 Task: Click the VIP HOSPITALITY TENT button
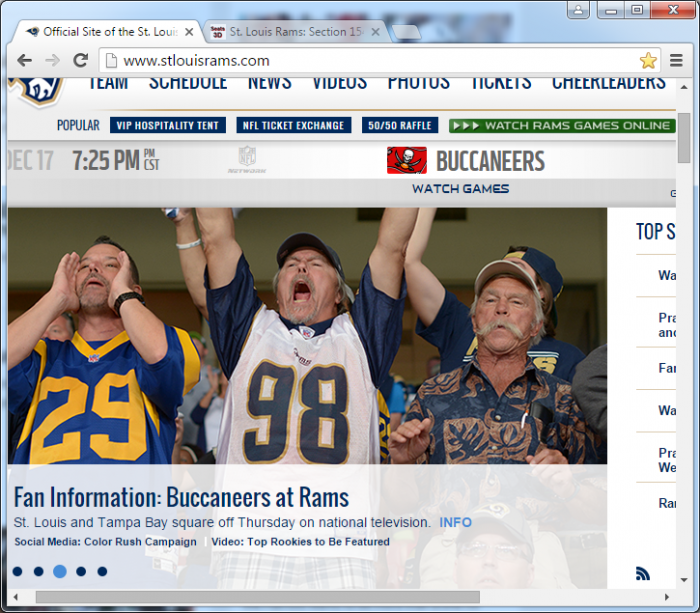coord(168,125)
